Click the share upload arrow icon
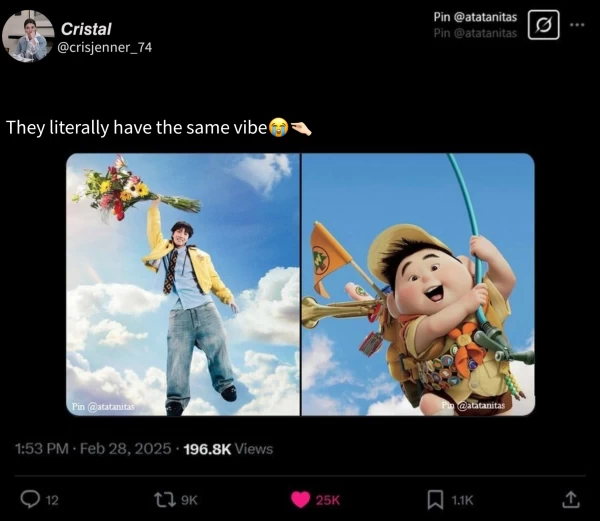Image resolution: width=600 pixels, height=521 pixels. 571,498
